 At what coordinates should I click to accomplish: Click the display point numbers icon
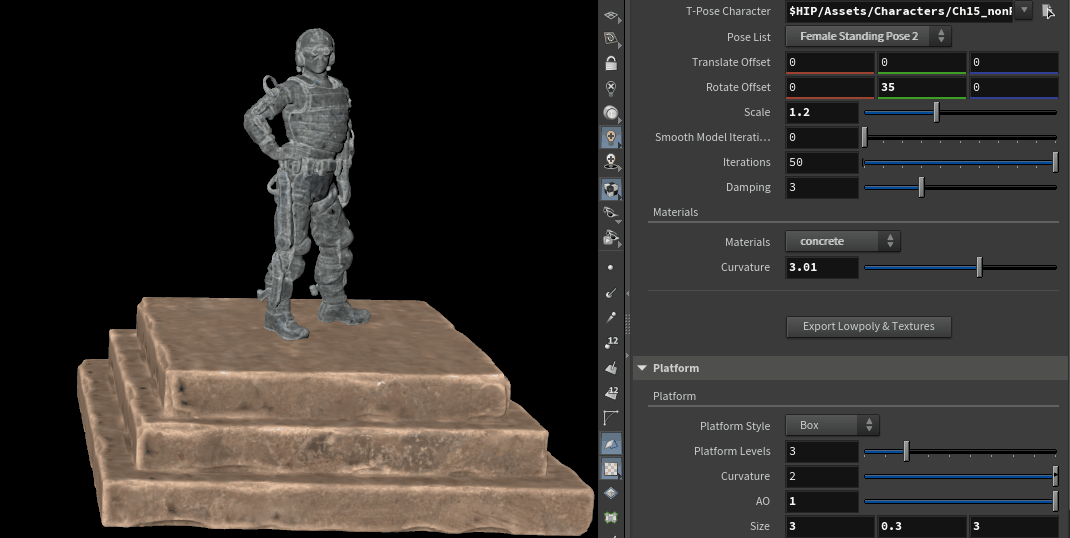[x=611, y=343]
